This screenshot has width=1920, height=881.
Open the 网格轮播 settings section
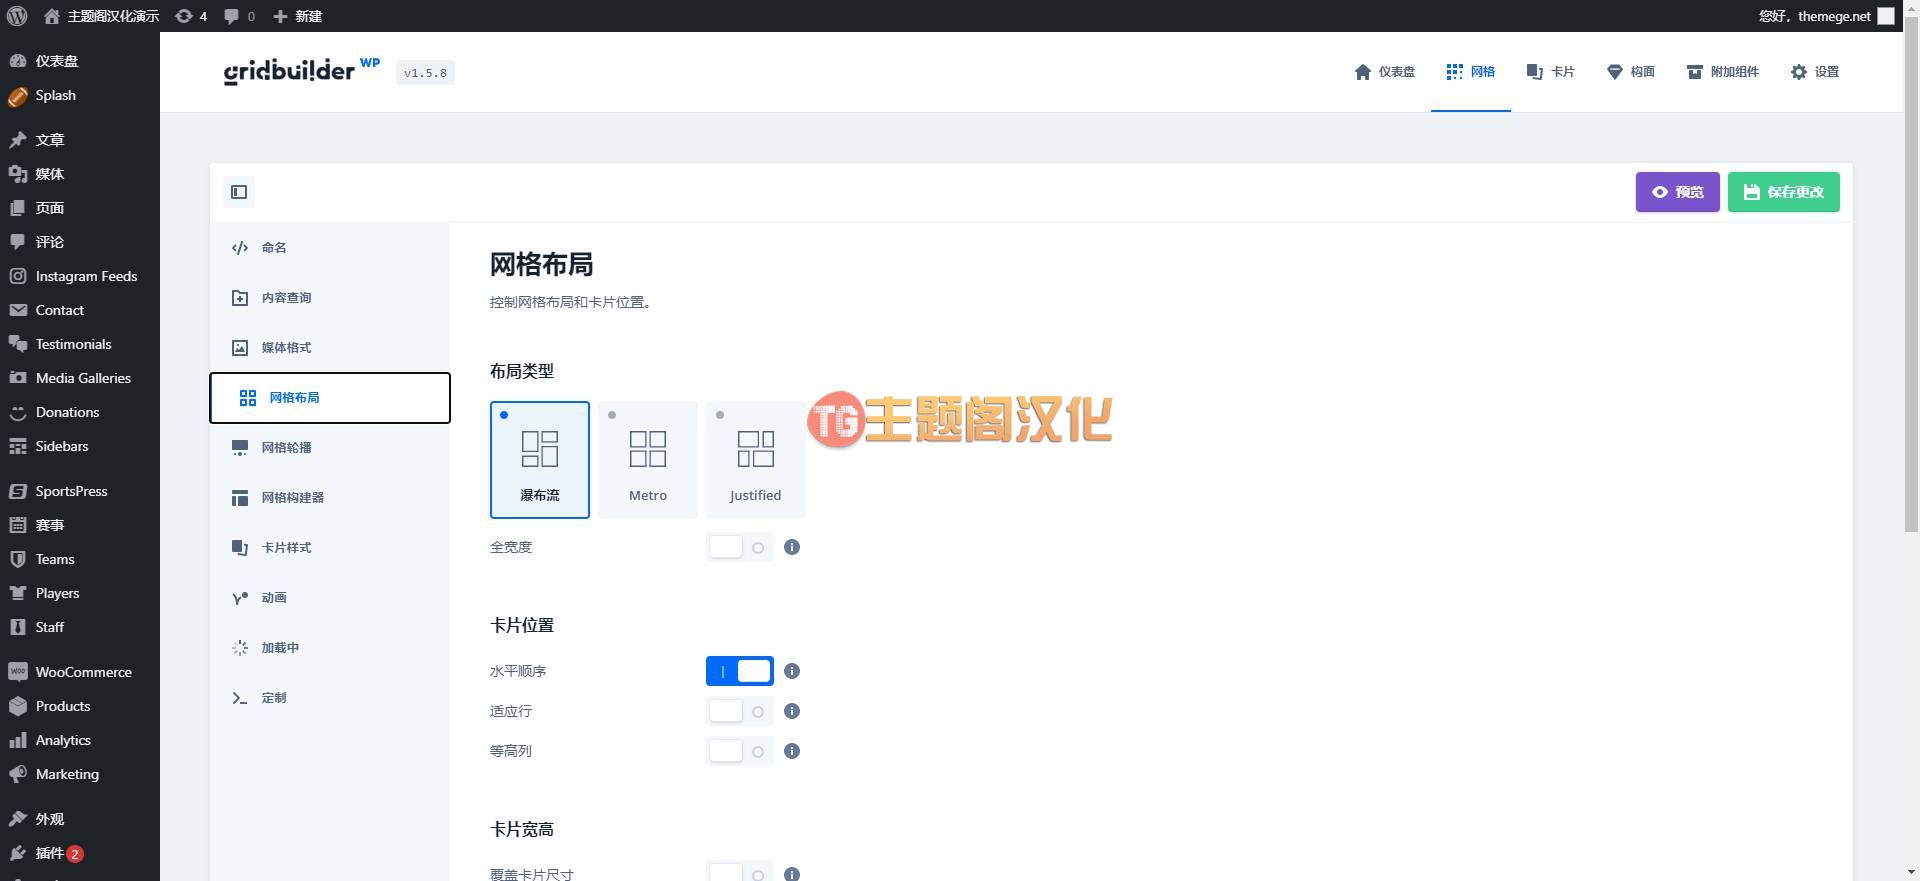[330, 448]
